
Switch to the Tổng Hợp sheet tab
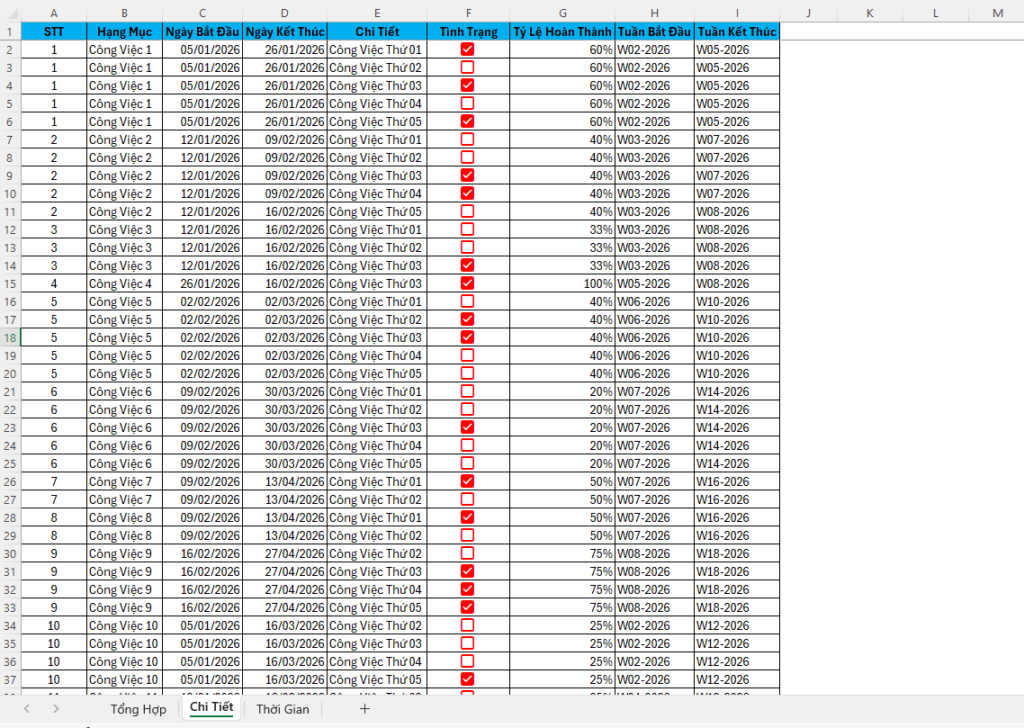[x=138, y=709]
